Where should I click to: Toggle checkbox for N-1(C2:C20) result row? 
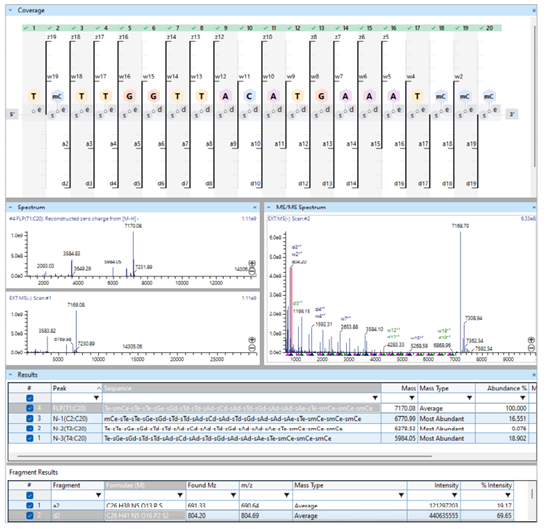(x=30, y=418)
